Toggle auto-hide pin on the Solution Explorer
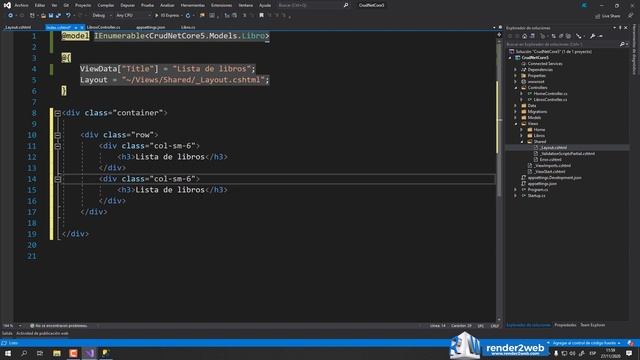 coord(620,28)
